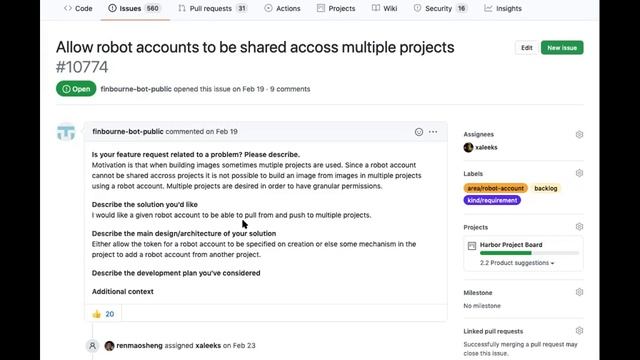The image size is (640, 360).
Task: Select the kind/requirement label
Action: (x=492, y=200)
